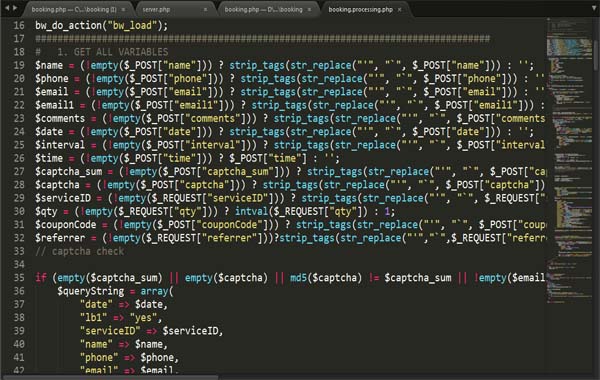Click the $email1 variable on line 22
The image size is (600, 380).
click(54, 105)
